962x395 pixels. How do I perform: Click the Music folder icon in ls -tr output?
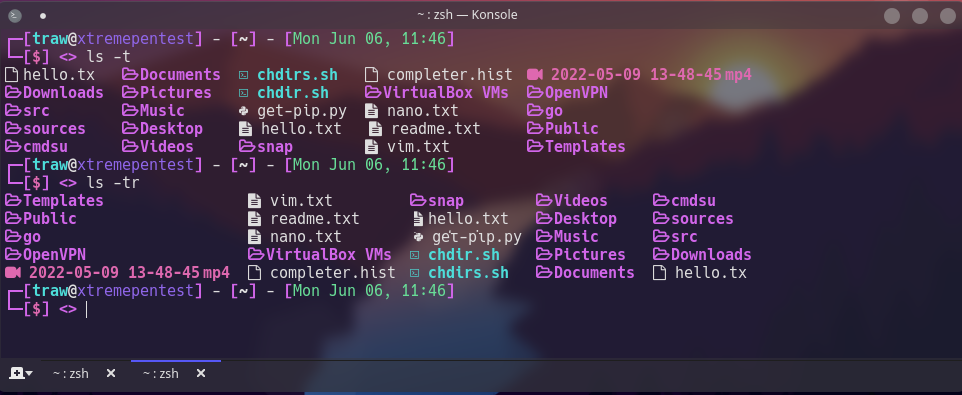[544, 237]
